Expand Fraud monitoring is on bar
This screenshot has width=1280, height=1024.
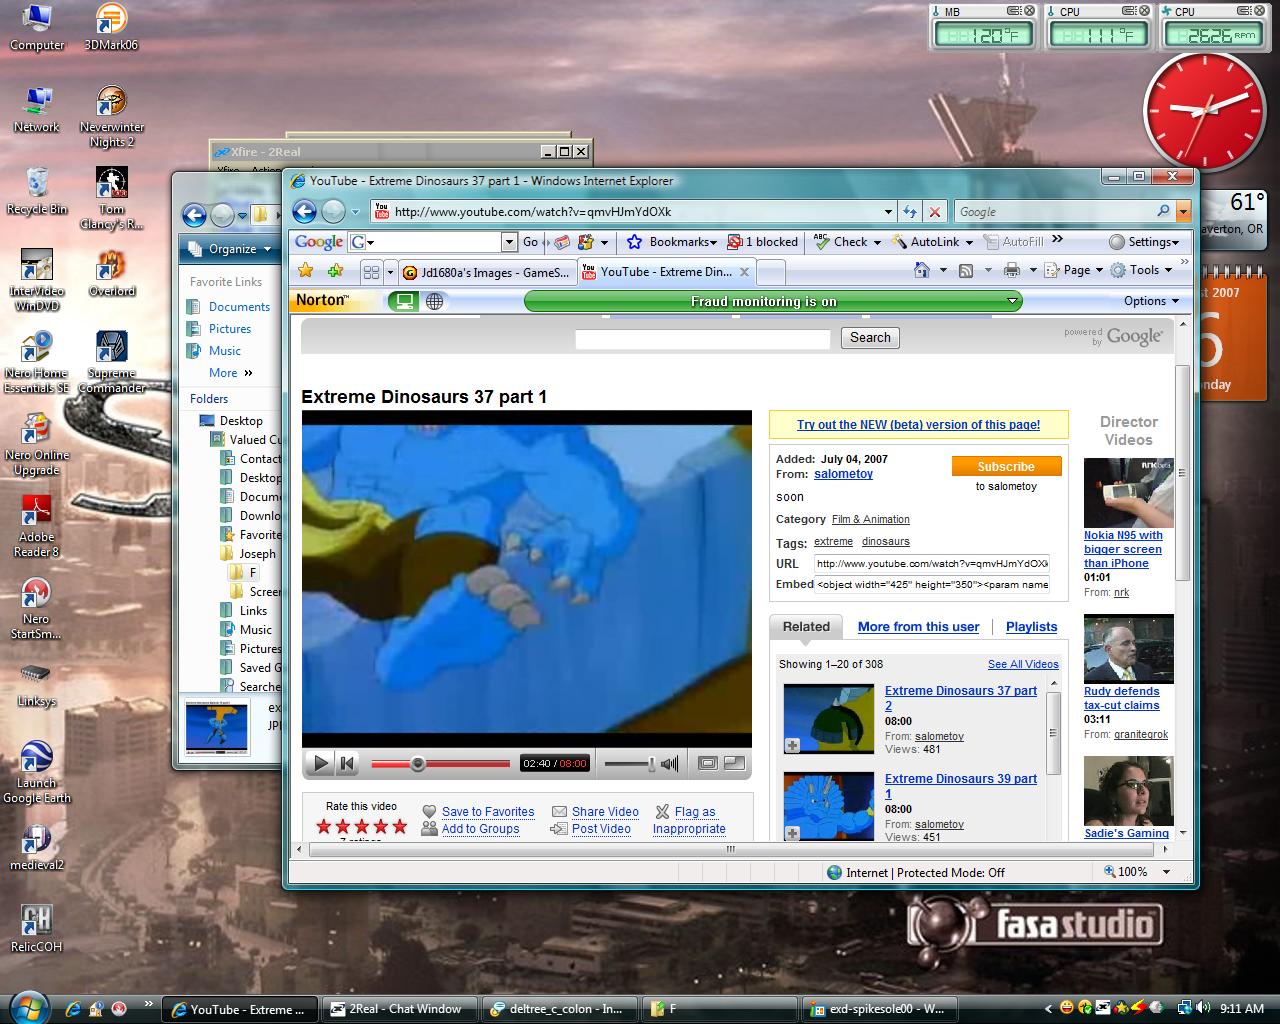(1012, 301)
